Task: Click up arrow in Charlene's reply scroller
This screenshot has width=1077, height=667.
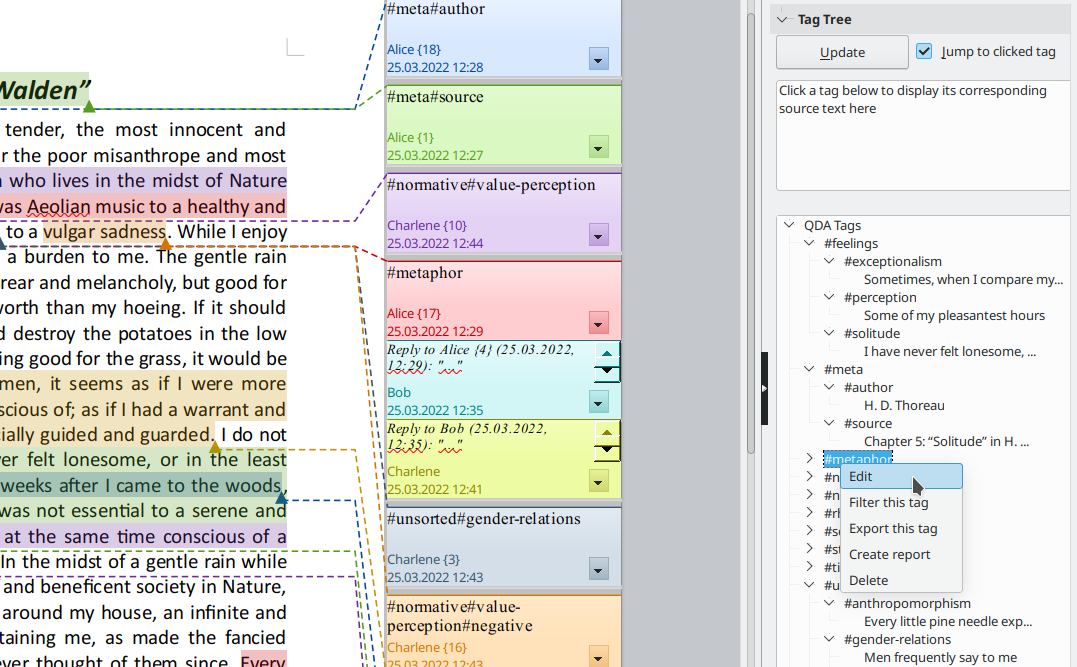Action: point(606,433)
